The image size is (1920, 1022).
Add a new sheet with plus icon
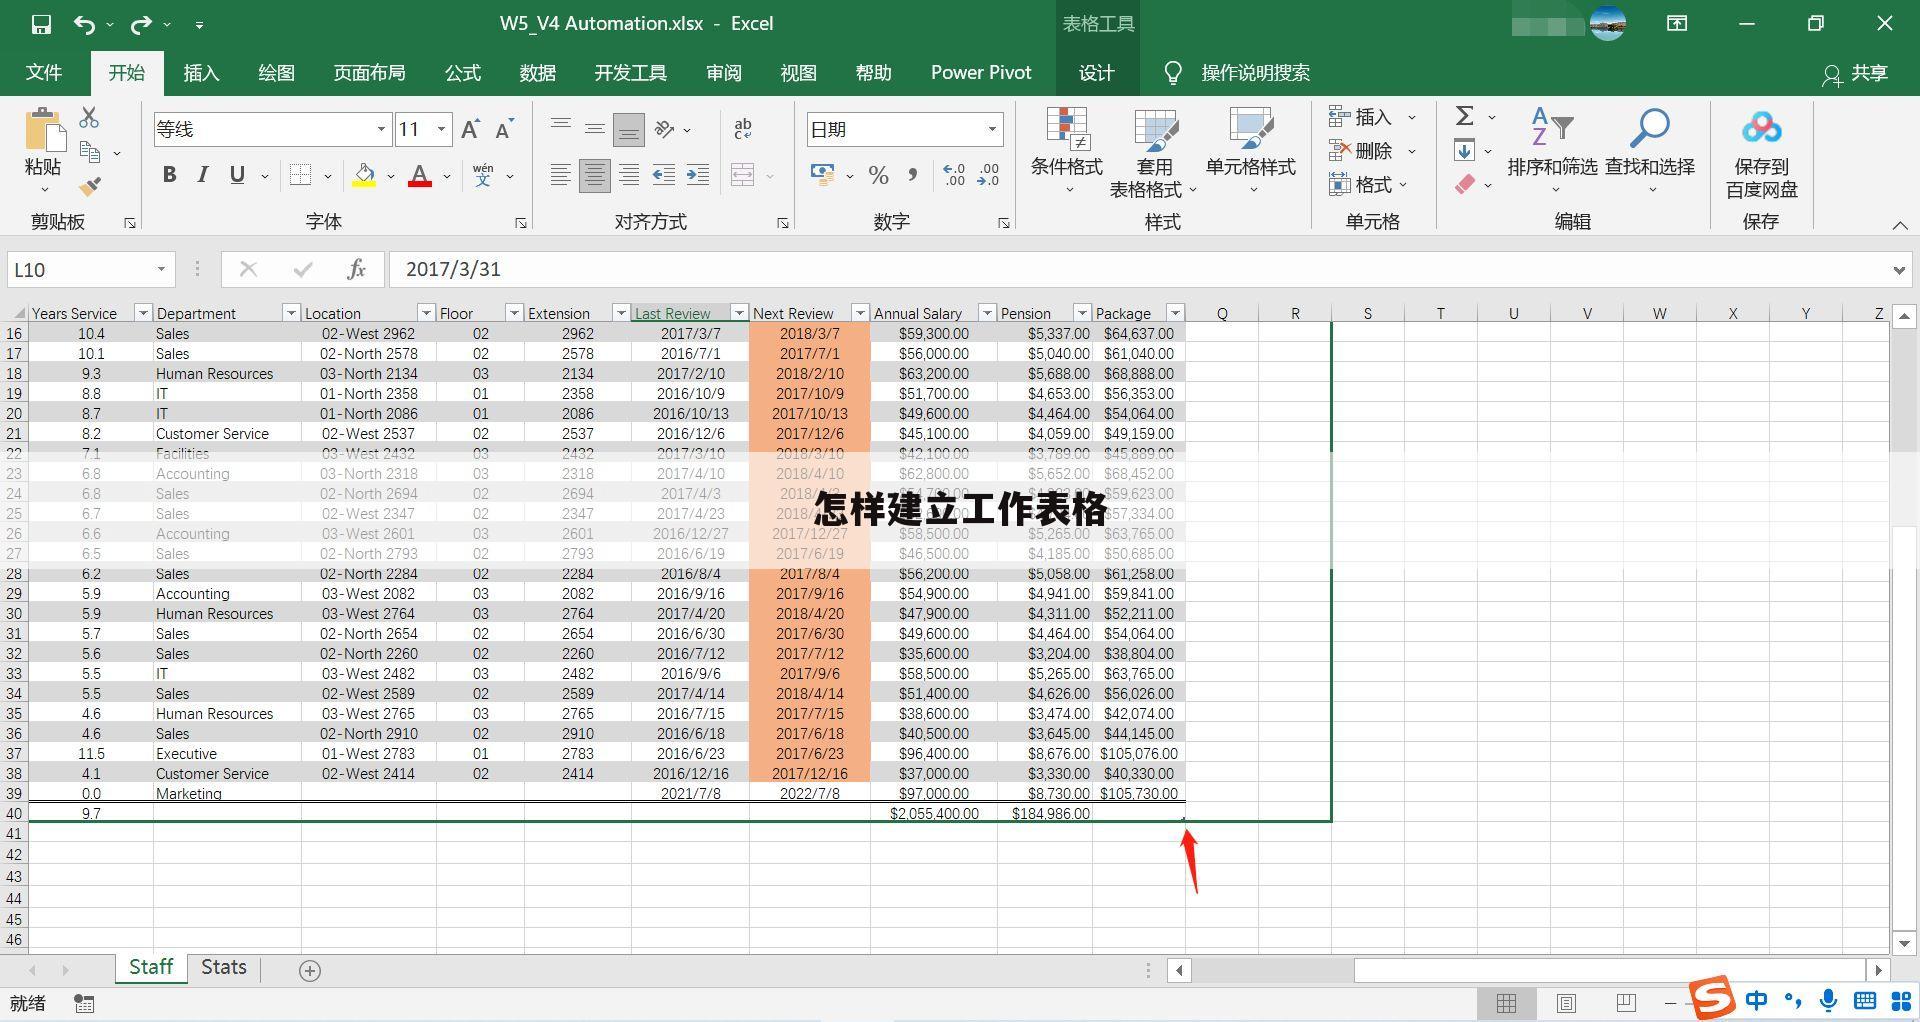click(310, 970)
